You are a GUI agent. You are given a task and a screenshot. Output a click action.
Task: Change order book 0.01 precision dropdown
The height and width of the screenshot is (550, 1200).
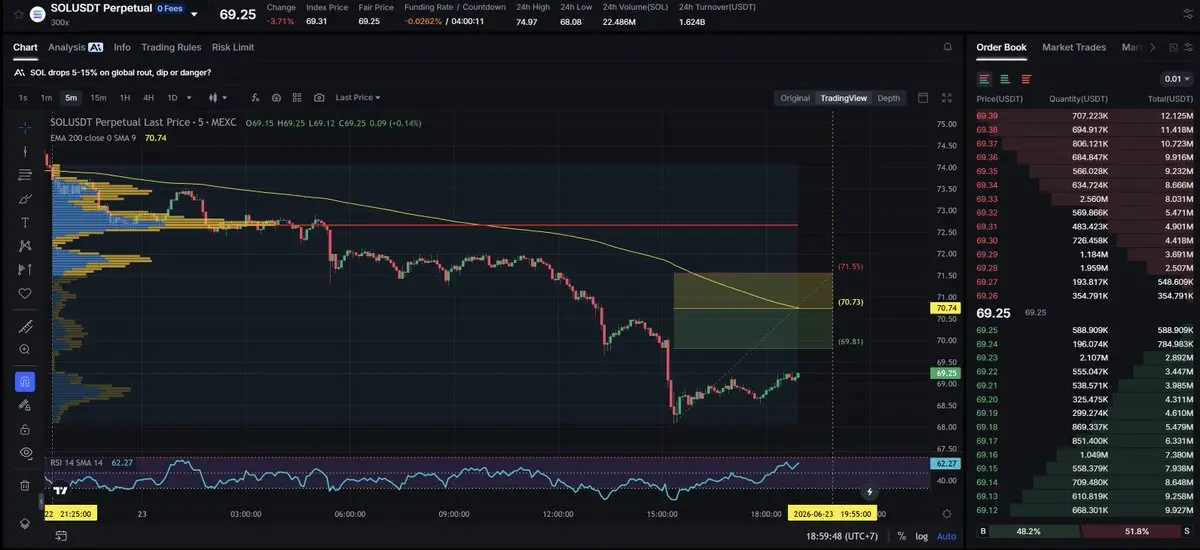click(x=1176, y=78)
